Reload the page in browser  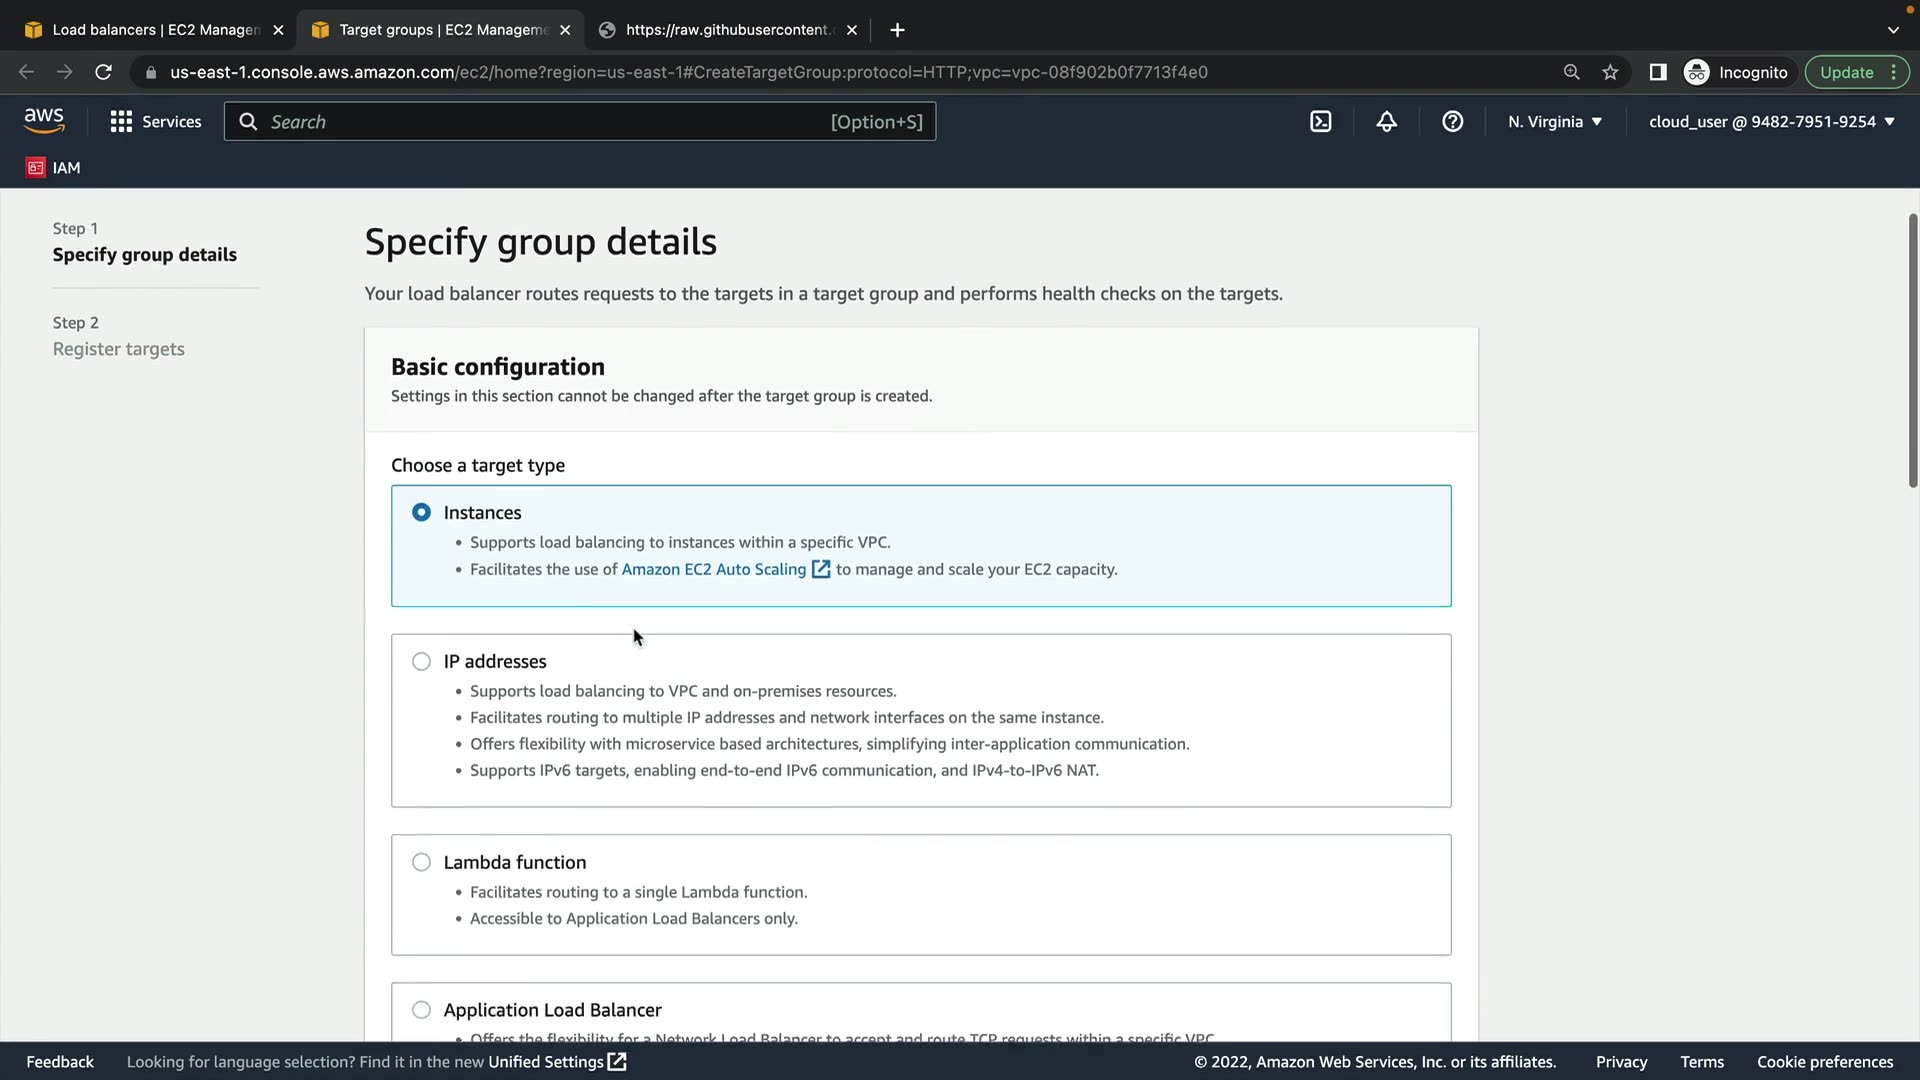tap(103, 72)
